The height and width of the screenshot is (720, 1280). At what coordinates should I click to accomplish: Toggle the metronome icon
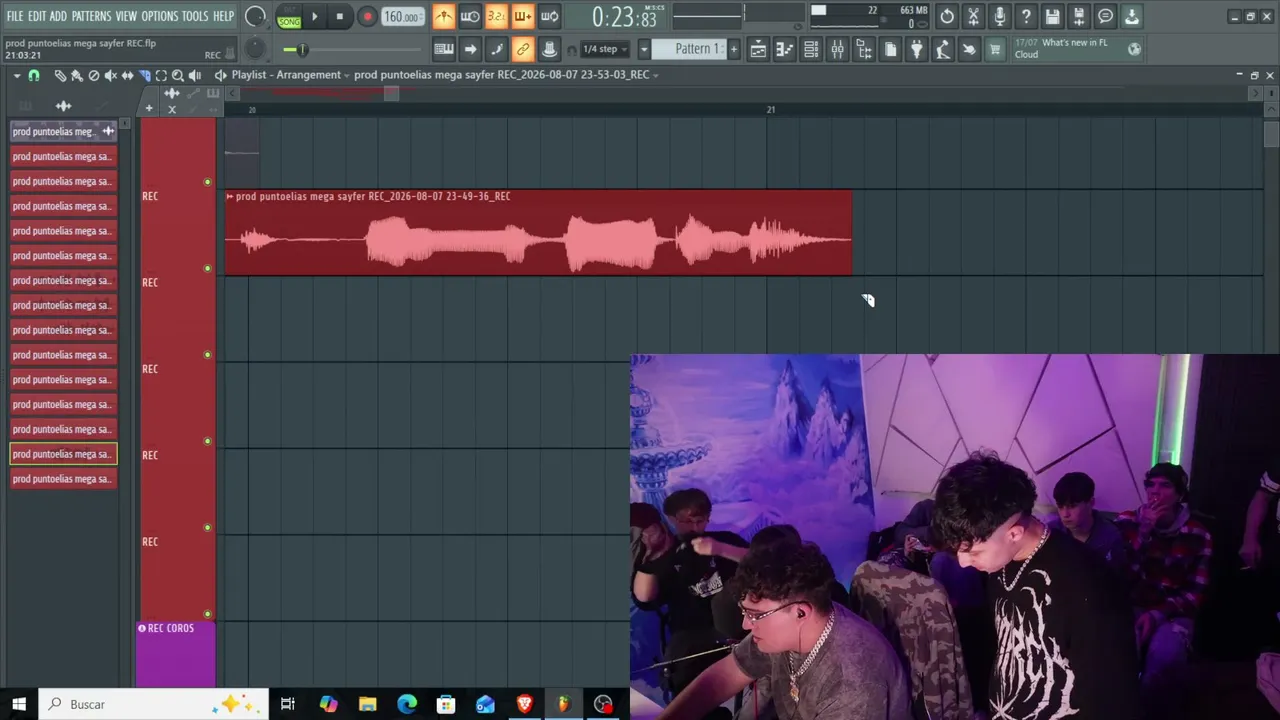443,17
